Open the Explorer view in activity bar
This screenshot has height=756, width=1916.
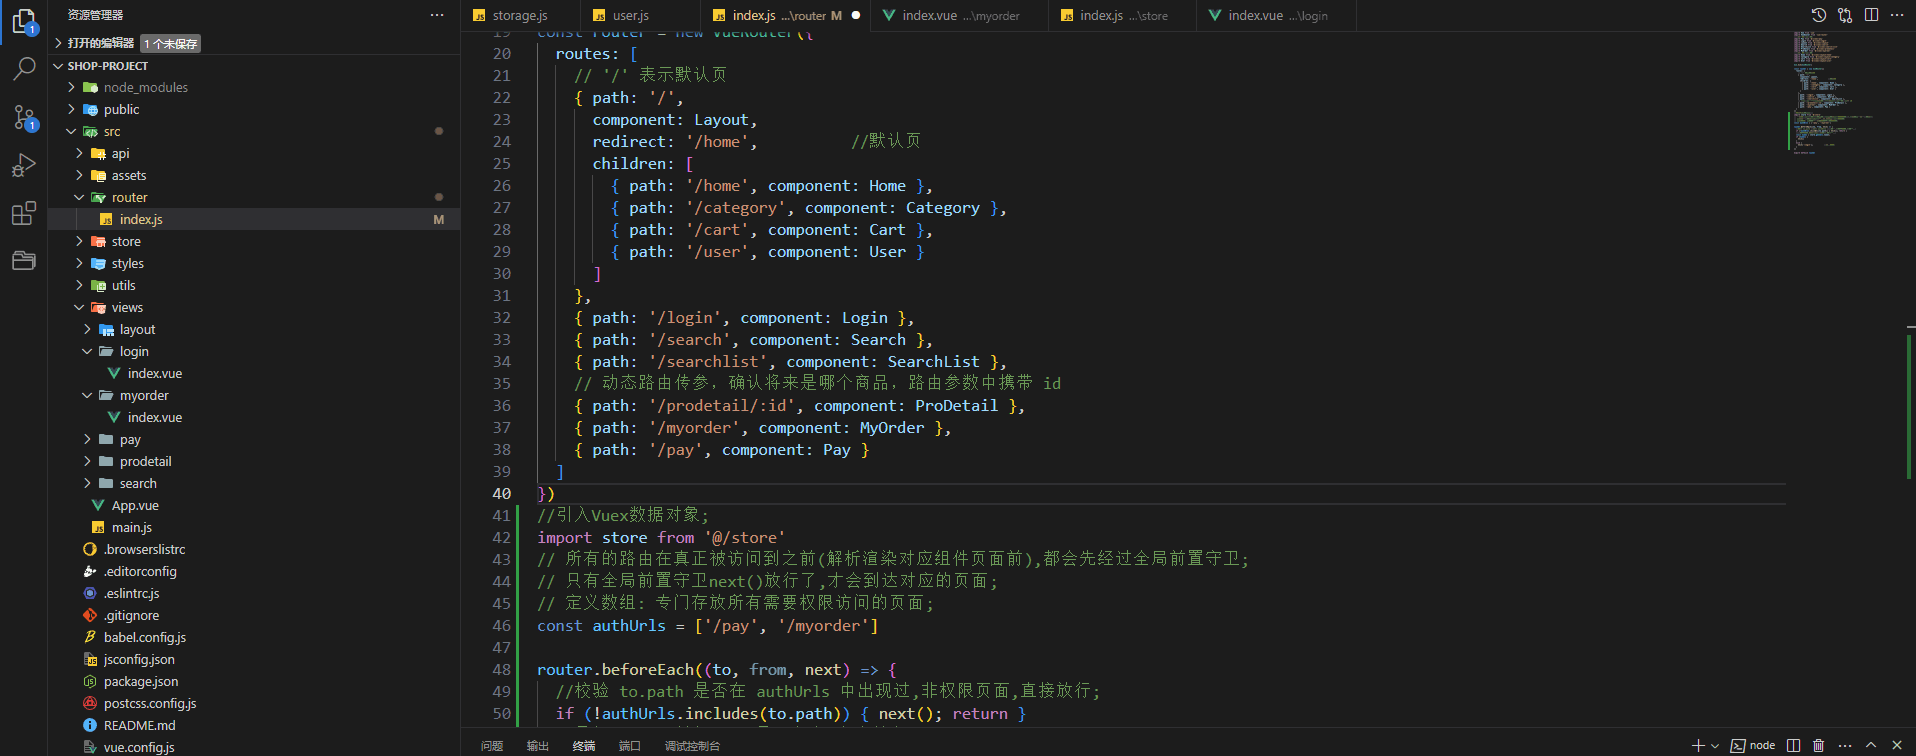pos(24,21)
